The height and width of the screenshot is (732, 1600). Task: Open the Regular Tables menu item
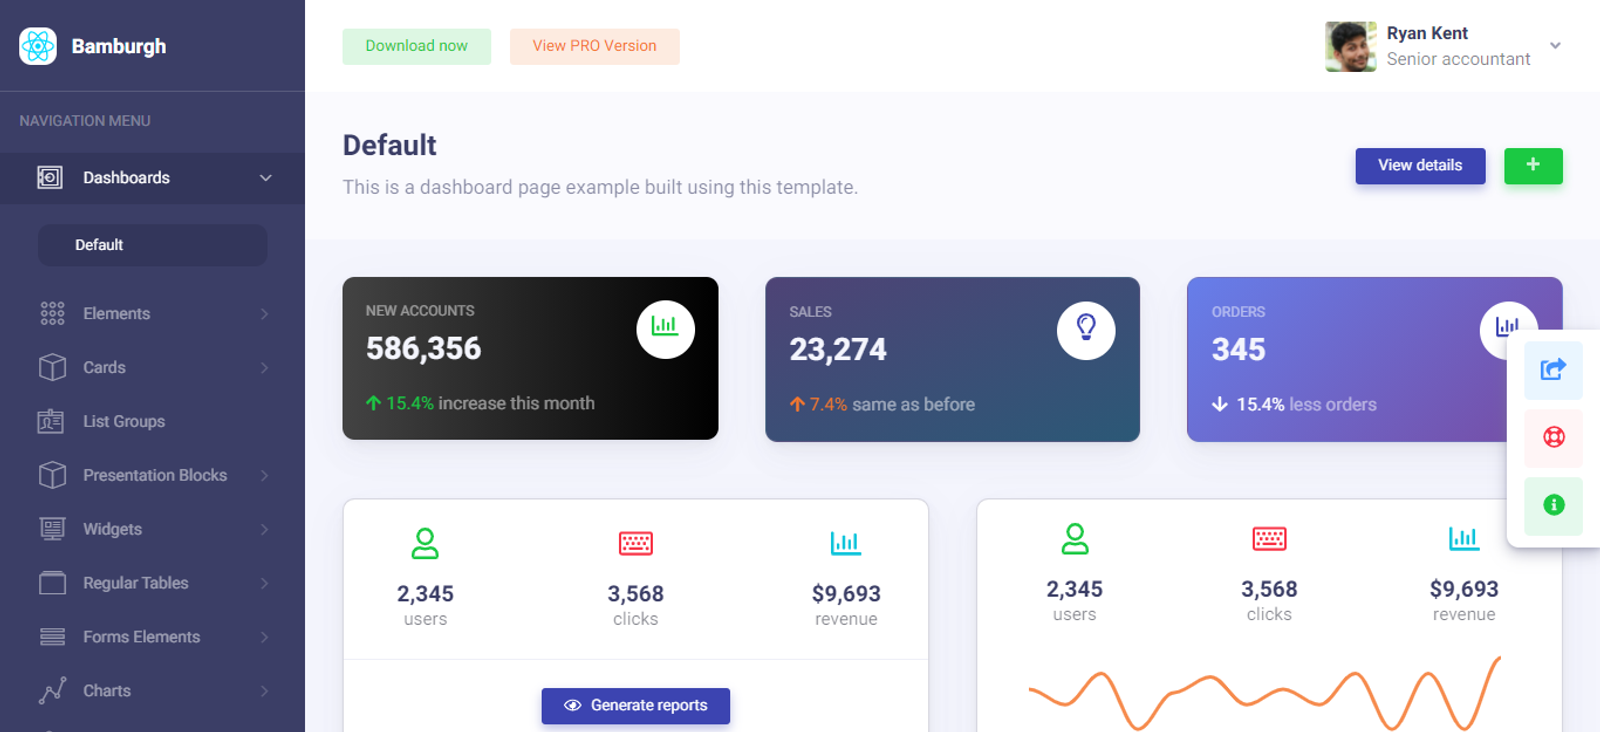click(x=153, y=583)
